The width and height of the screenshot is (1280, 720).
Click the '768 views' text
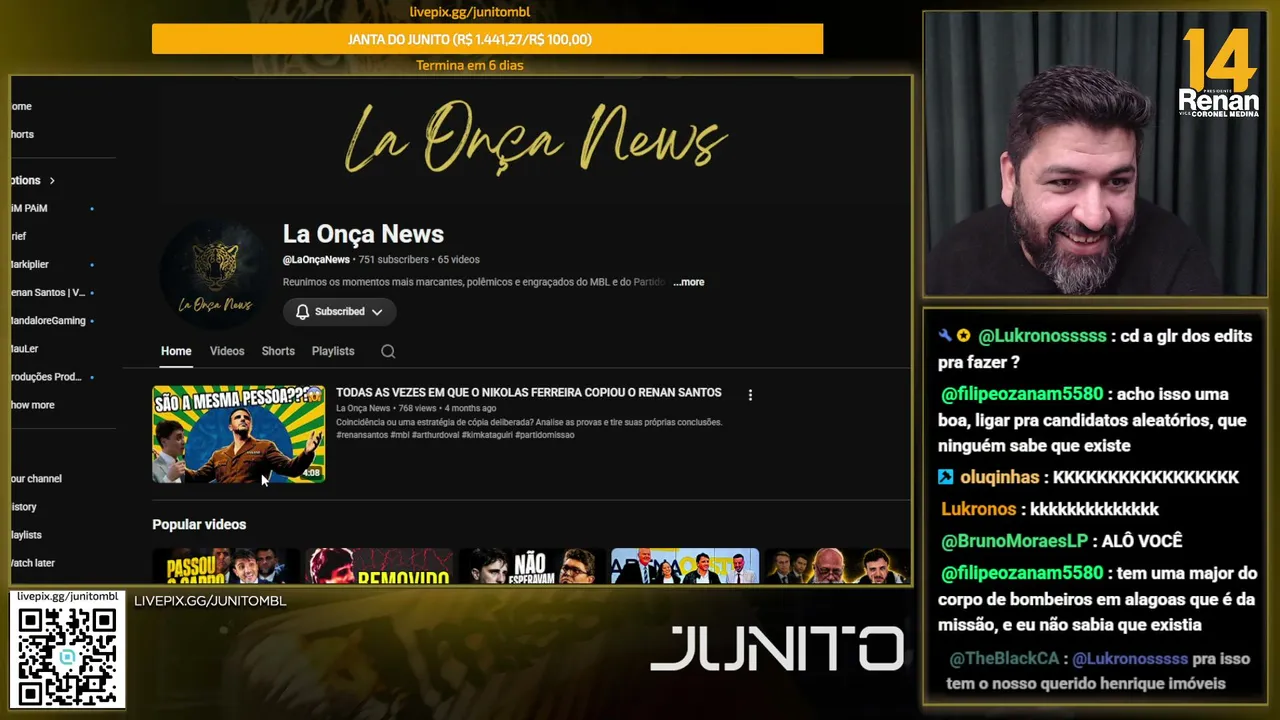tap(417, 408)
